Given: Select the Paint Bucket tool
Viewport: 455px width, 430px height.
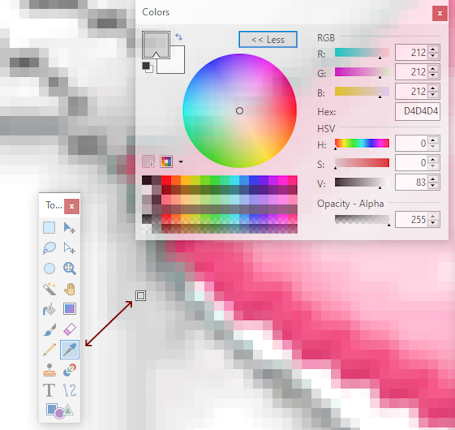Looking at the screenshot, I should point(49,309).
